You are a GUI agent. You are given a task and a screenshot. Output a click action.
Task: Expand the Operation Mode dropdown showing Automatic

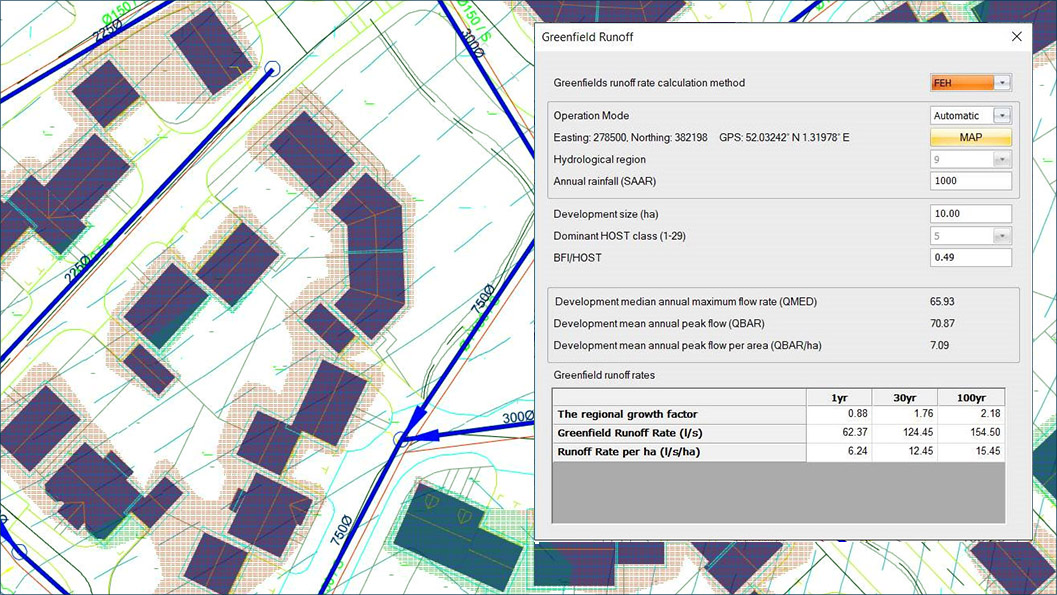(1003, 115)
